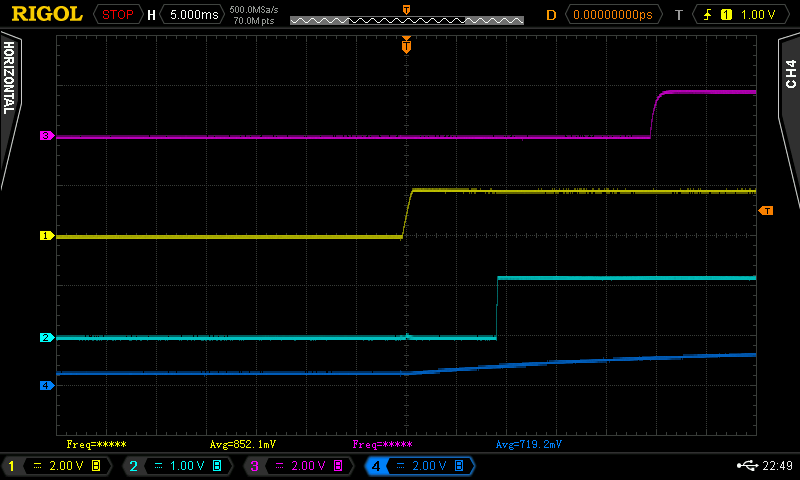Click the channel 3 DC coupling symbol
The width and height of the screenshot is (800, 480).
click(279, 466)
